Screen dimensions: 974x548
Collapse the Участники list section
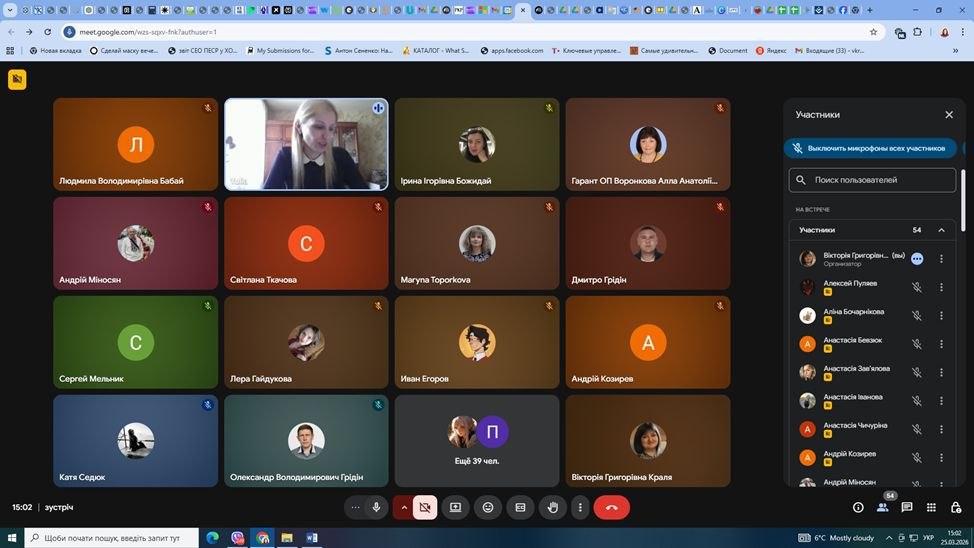(x=941, y=230)
